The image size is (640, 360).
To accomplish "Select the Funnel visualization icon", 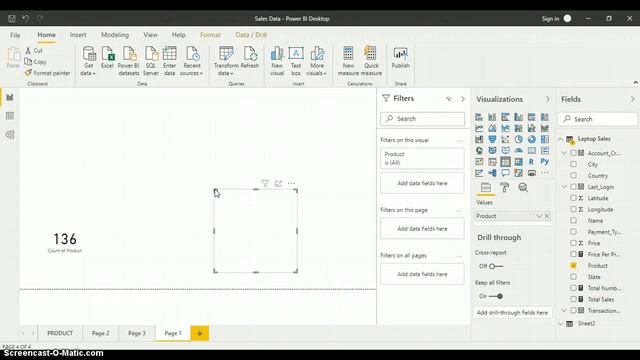I will (x=492, y=139).
